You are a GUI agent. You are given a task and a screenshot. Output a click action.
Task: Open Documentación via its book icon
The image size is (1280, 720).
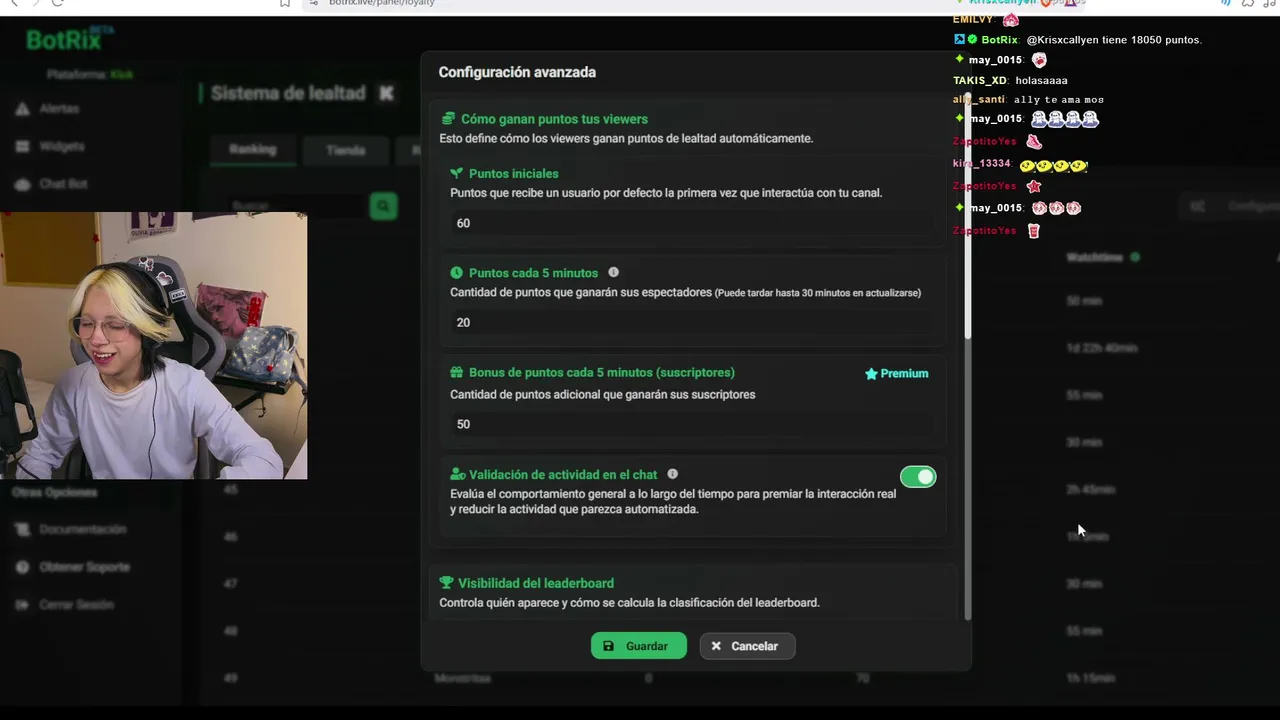pyautogui.click(x=22, y=530)
